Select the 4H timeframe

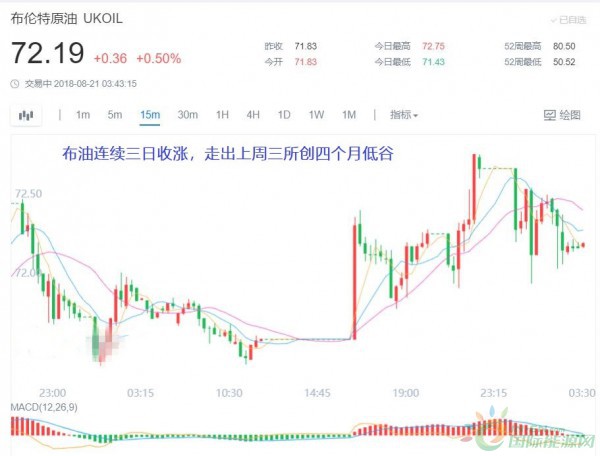[x=253, y=115]
